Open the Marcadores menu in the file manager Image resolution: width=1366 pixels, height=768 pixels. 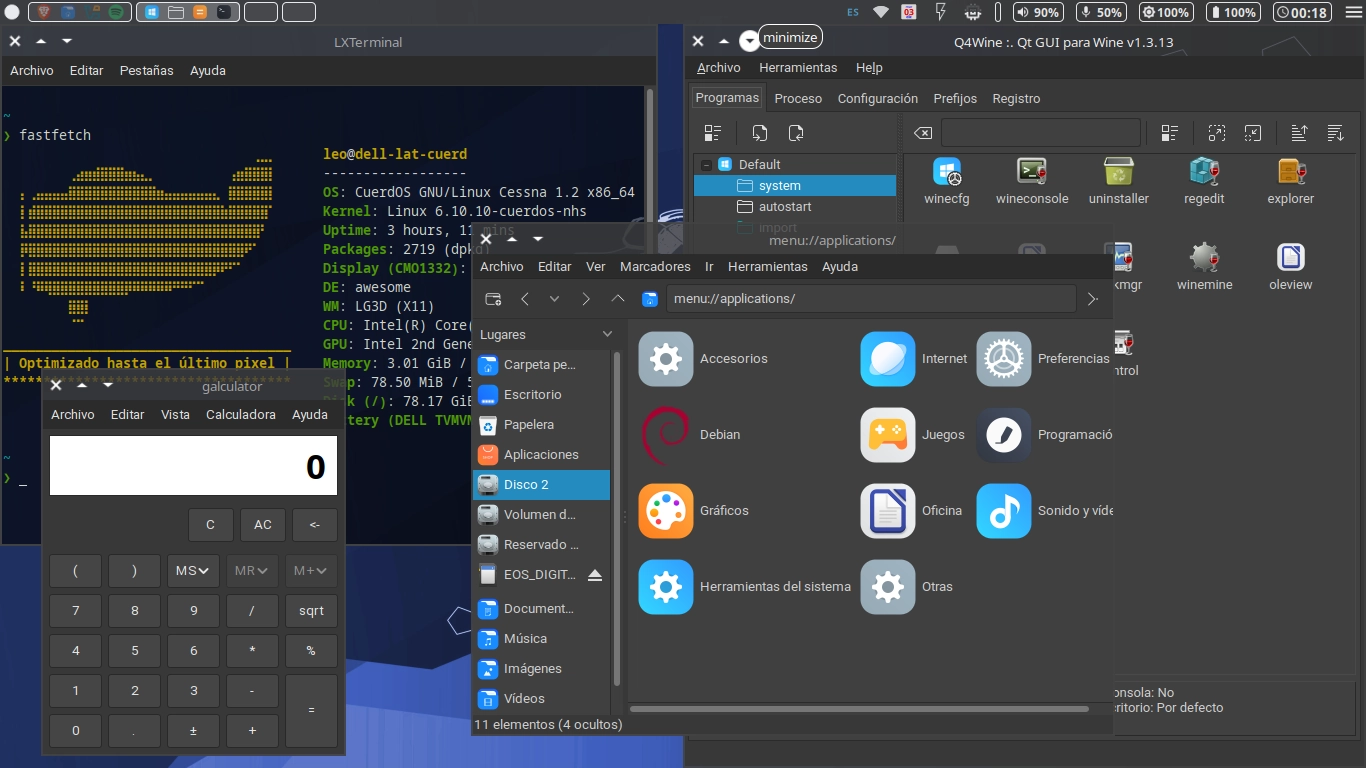tap(655, 267)
